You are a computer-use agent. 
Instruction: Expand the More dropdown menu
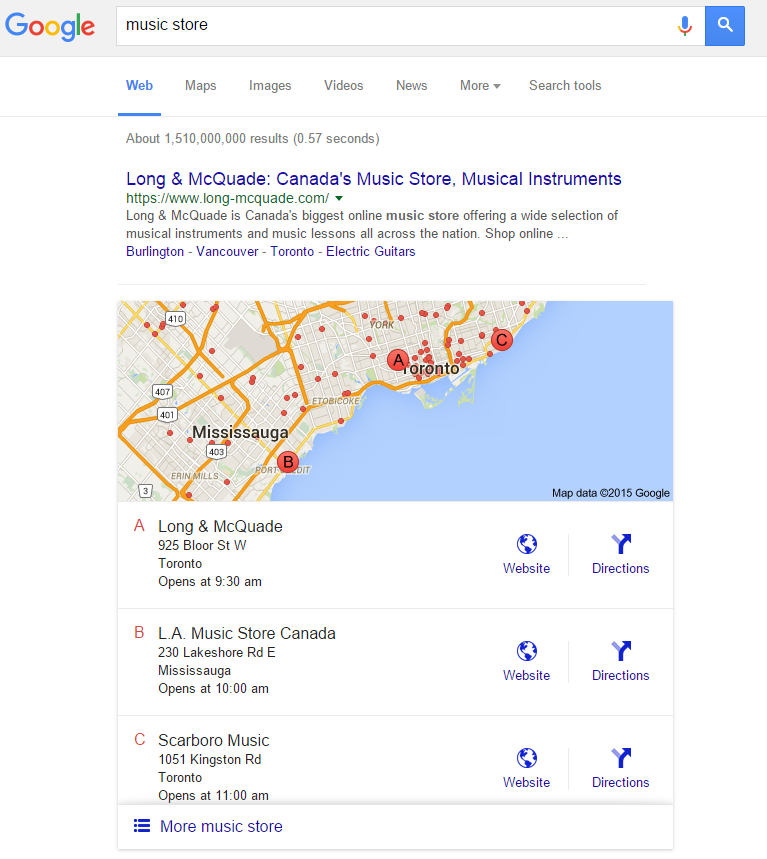click(x=480, y=86)
